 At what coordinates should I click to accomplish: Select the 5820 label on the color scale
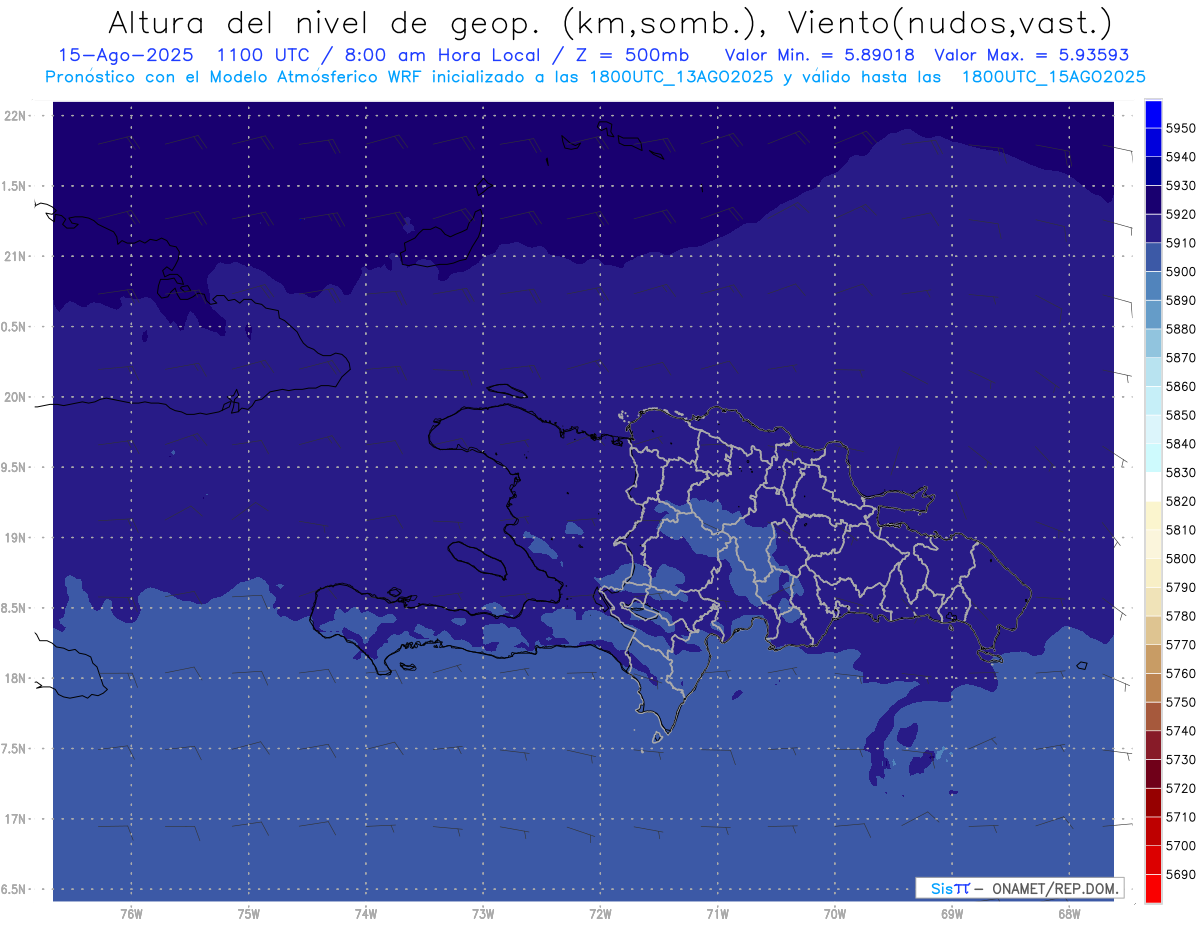1180,501
